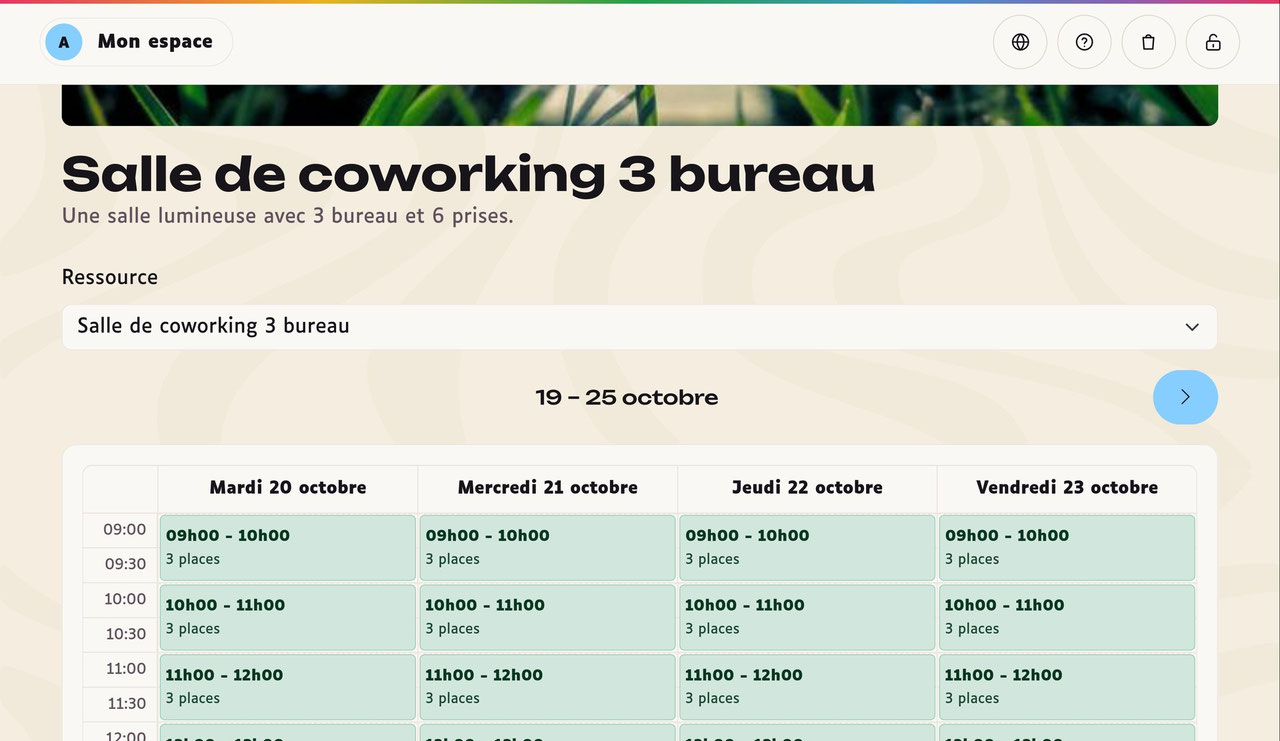Click the open padlock icon
The image size is (1280, 741).
click(1212, 42)
